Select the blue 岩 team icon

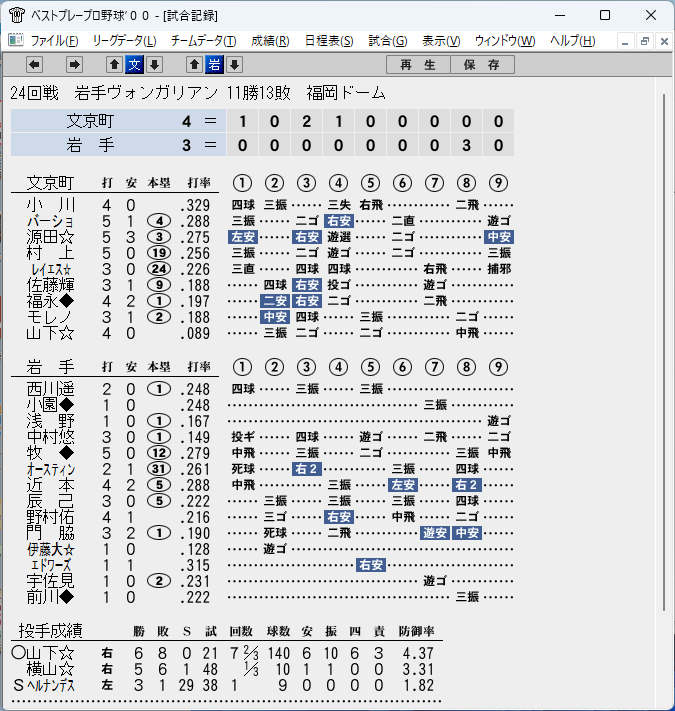coord(214,65)
